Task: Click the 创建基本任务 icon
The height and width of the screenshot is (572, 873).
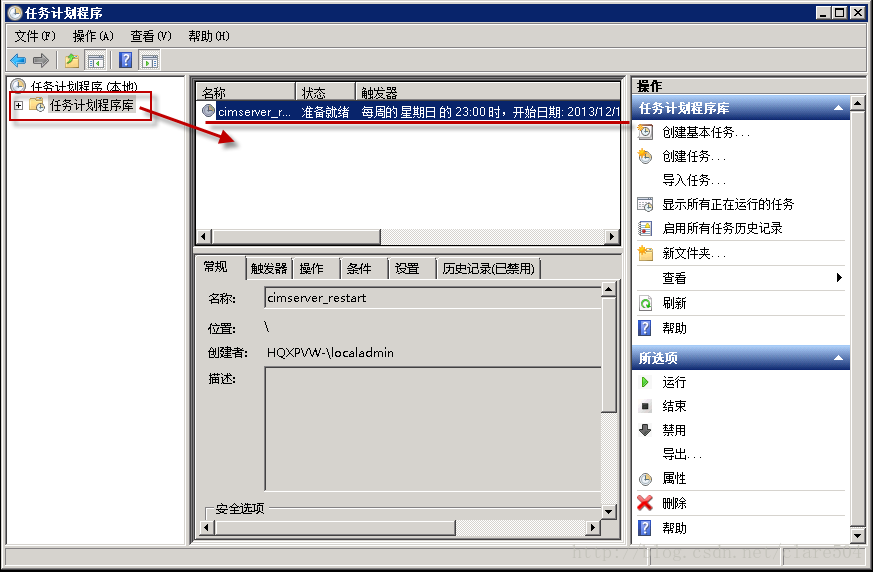Action: coord(645,132)
